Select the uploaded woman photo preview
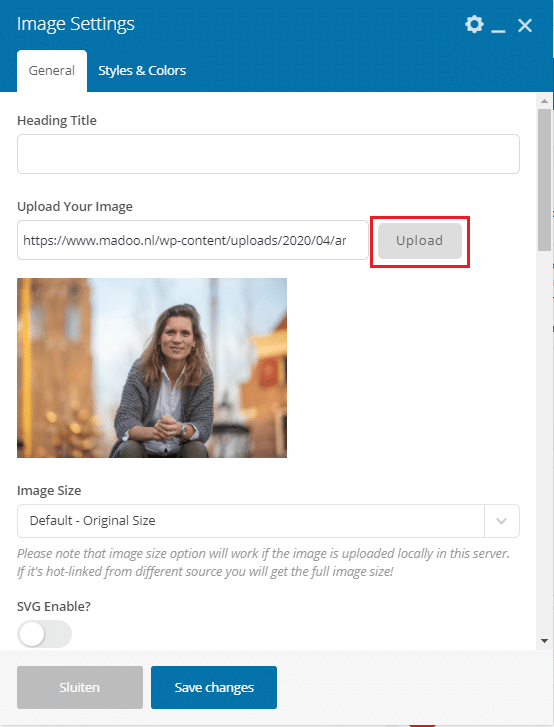The width and height of the screenshot is (554, 727). (x=152, y=368)
